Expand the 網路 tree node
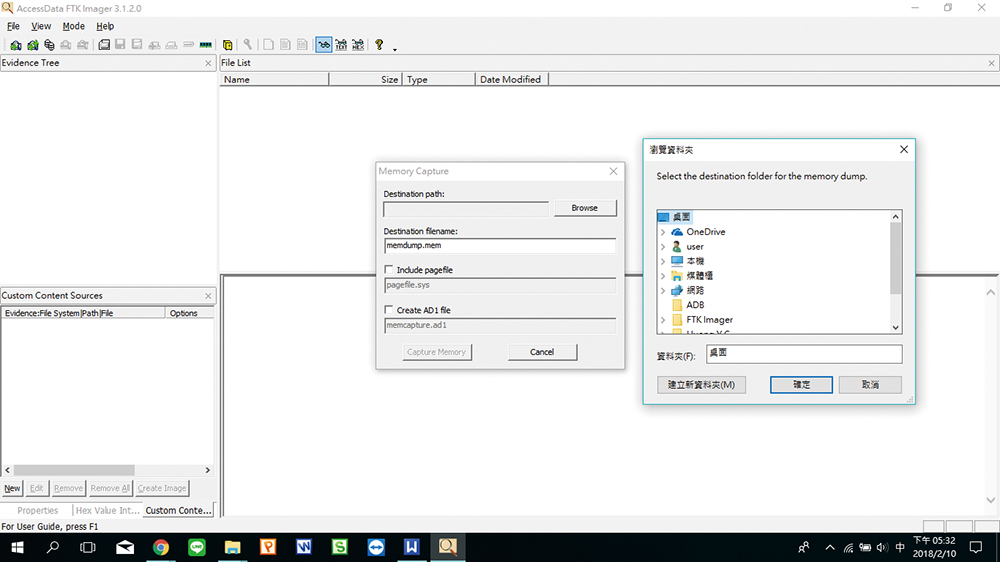 point(663,291)
